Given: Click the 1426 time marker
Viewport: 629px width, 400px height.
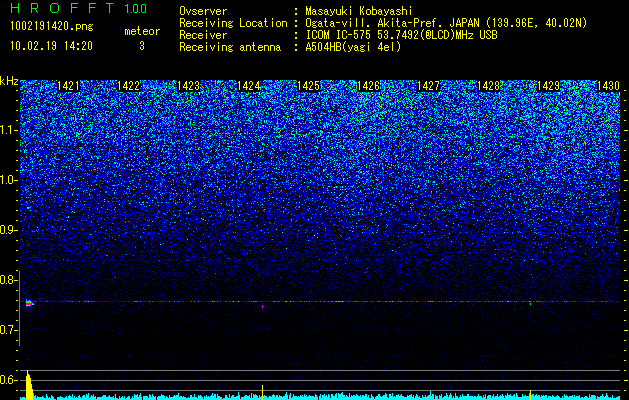Looking at the screenshot, I should coord(368,86).
